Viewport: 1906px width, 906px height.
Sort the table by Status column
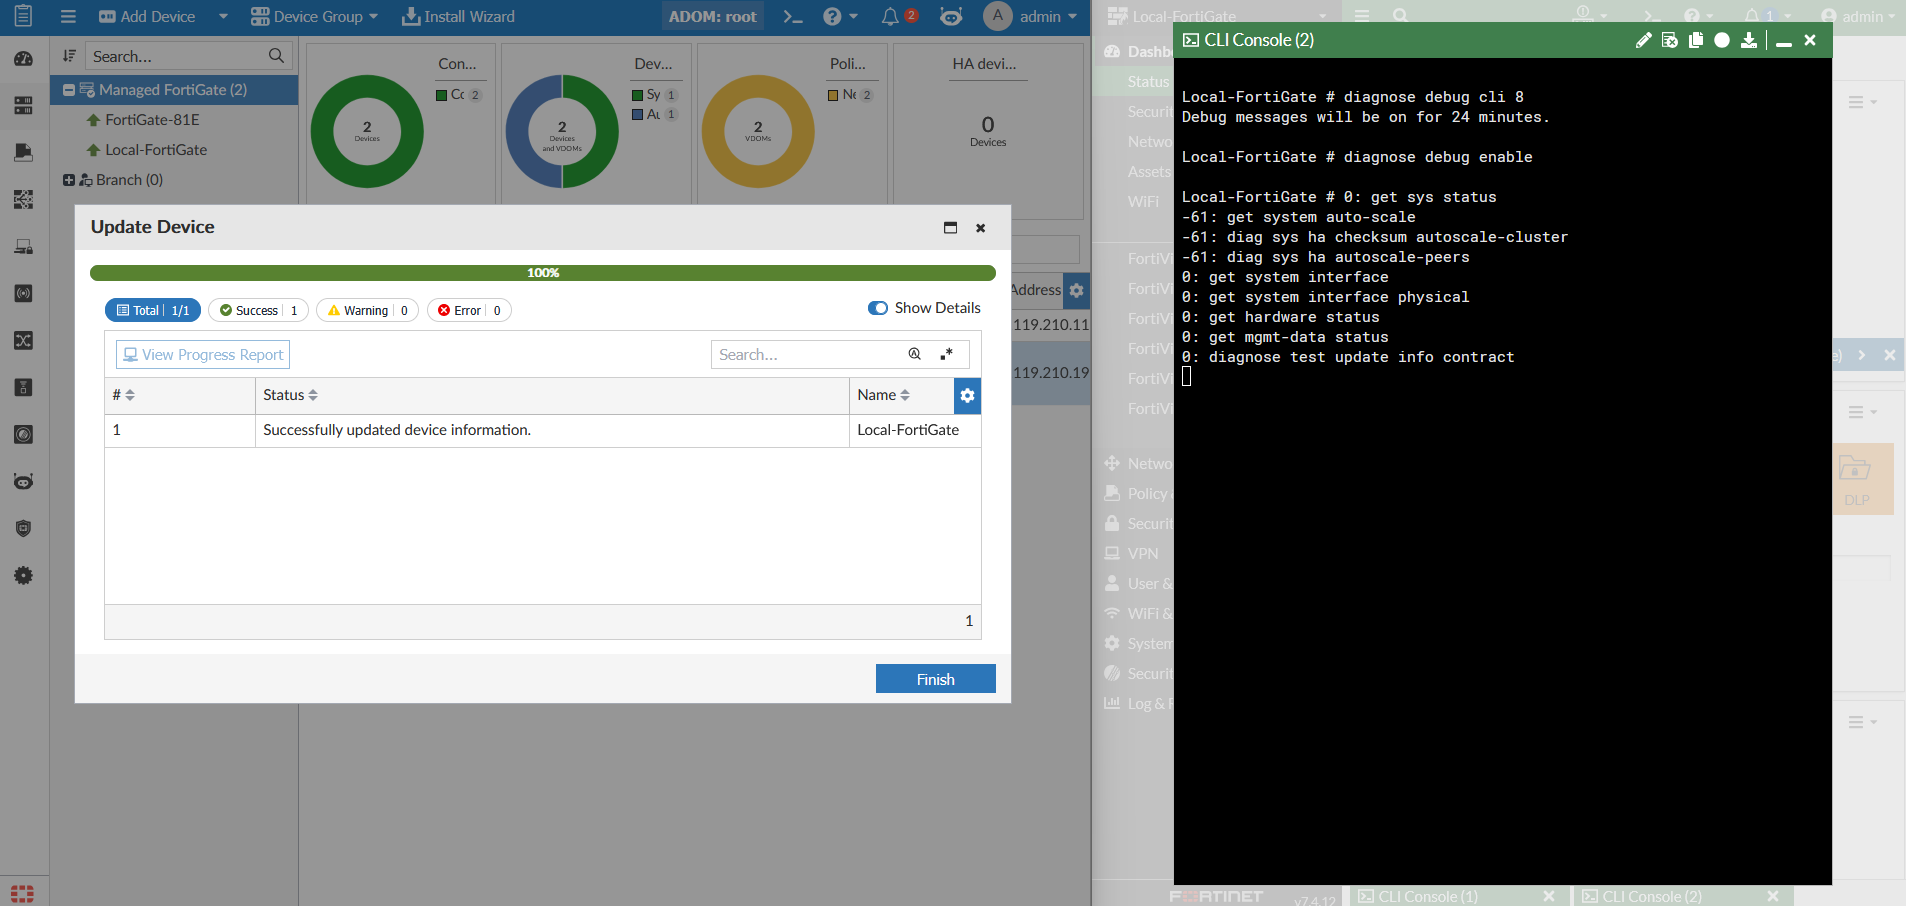290,396
